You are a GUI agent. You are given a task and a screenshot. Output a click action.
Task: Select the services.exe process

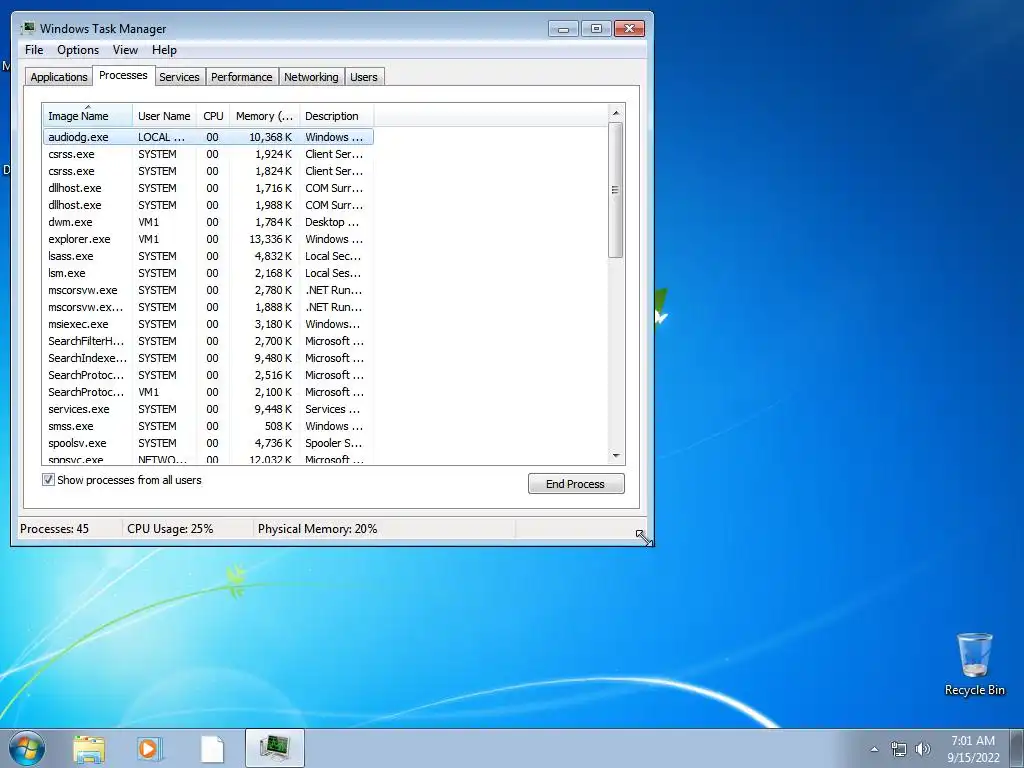(208, 409)
